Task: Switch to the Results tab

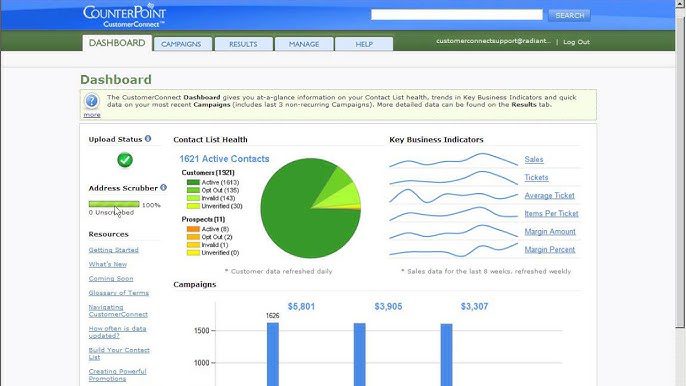Action: tap(243, 44)
